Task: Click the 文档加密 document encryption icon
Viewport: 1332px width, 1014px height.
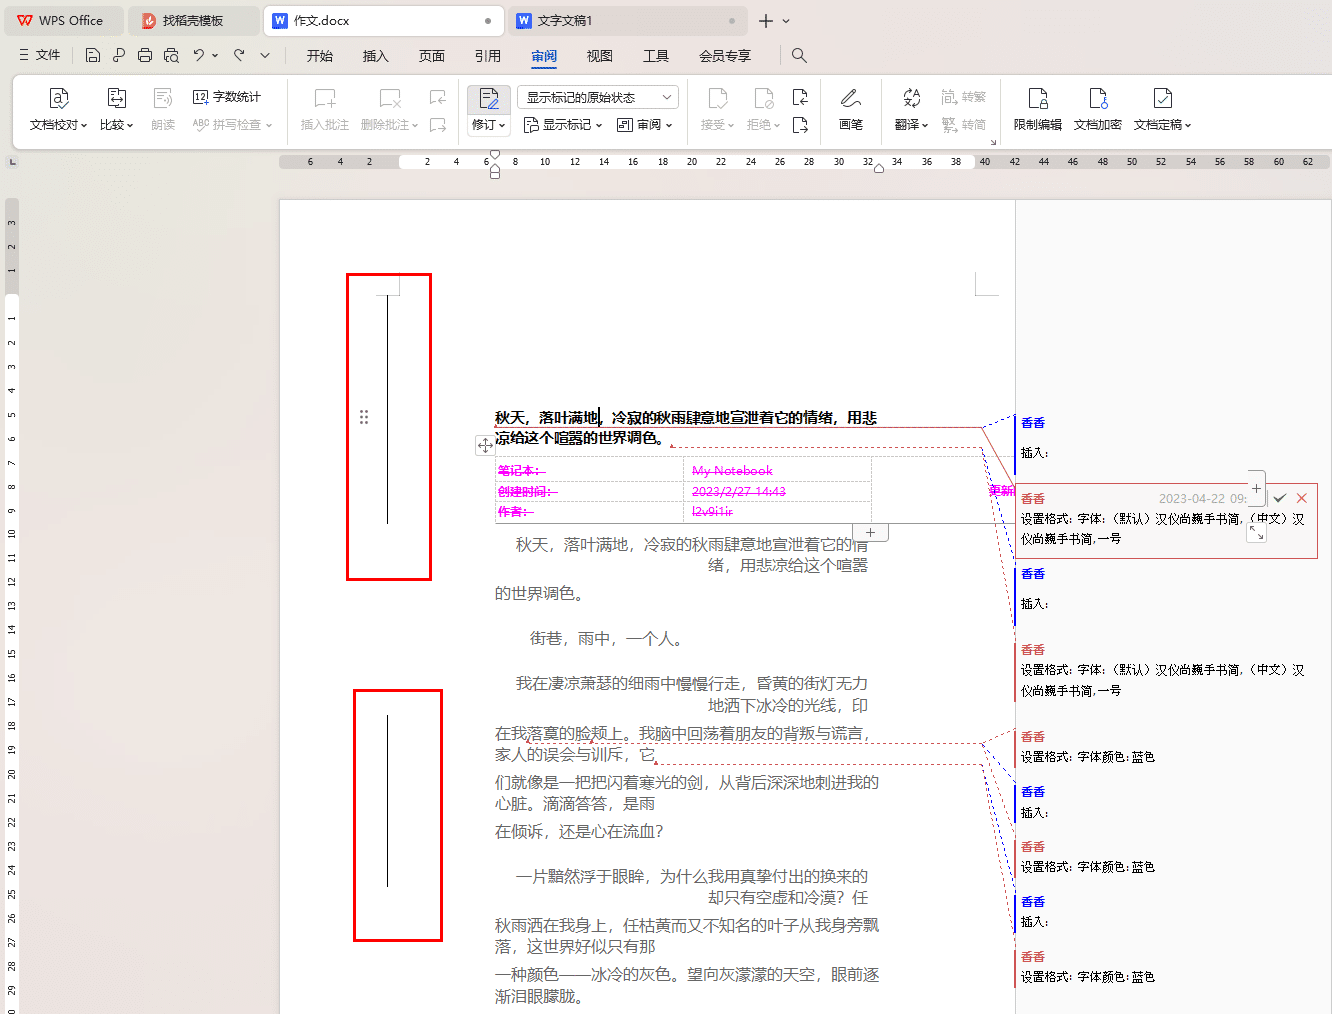Action: tap(1097, 108)
